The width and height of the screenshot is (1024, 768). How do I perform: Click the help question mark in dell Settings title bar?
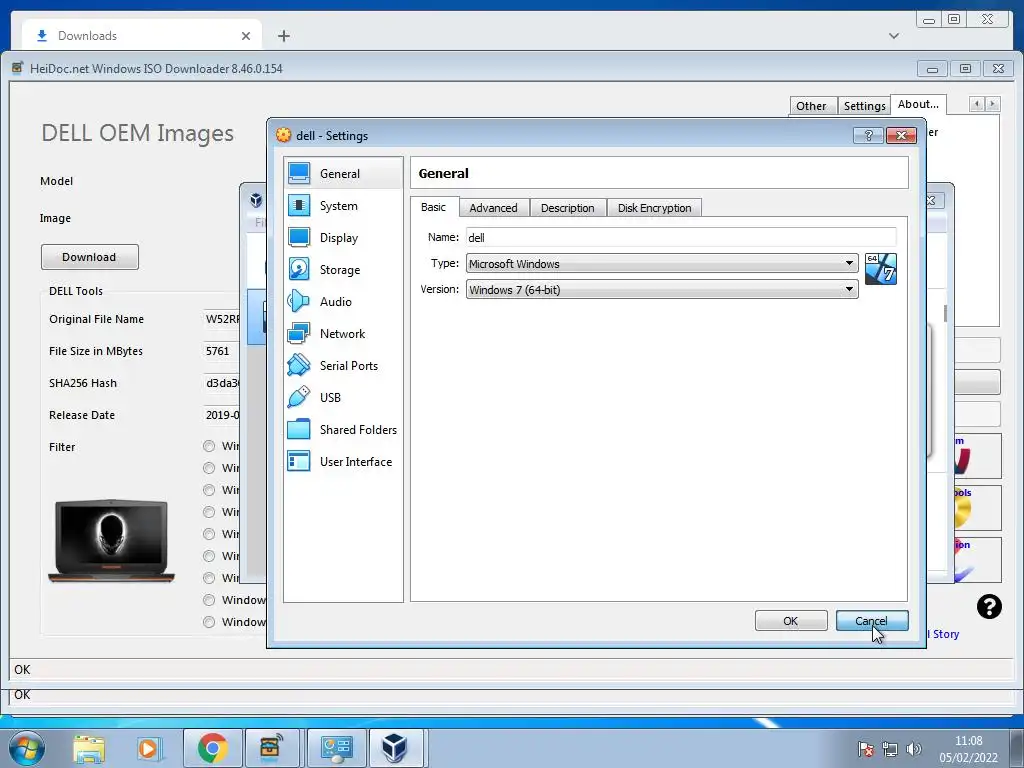(869, 135)
